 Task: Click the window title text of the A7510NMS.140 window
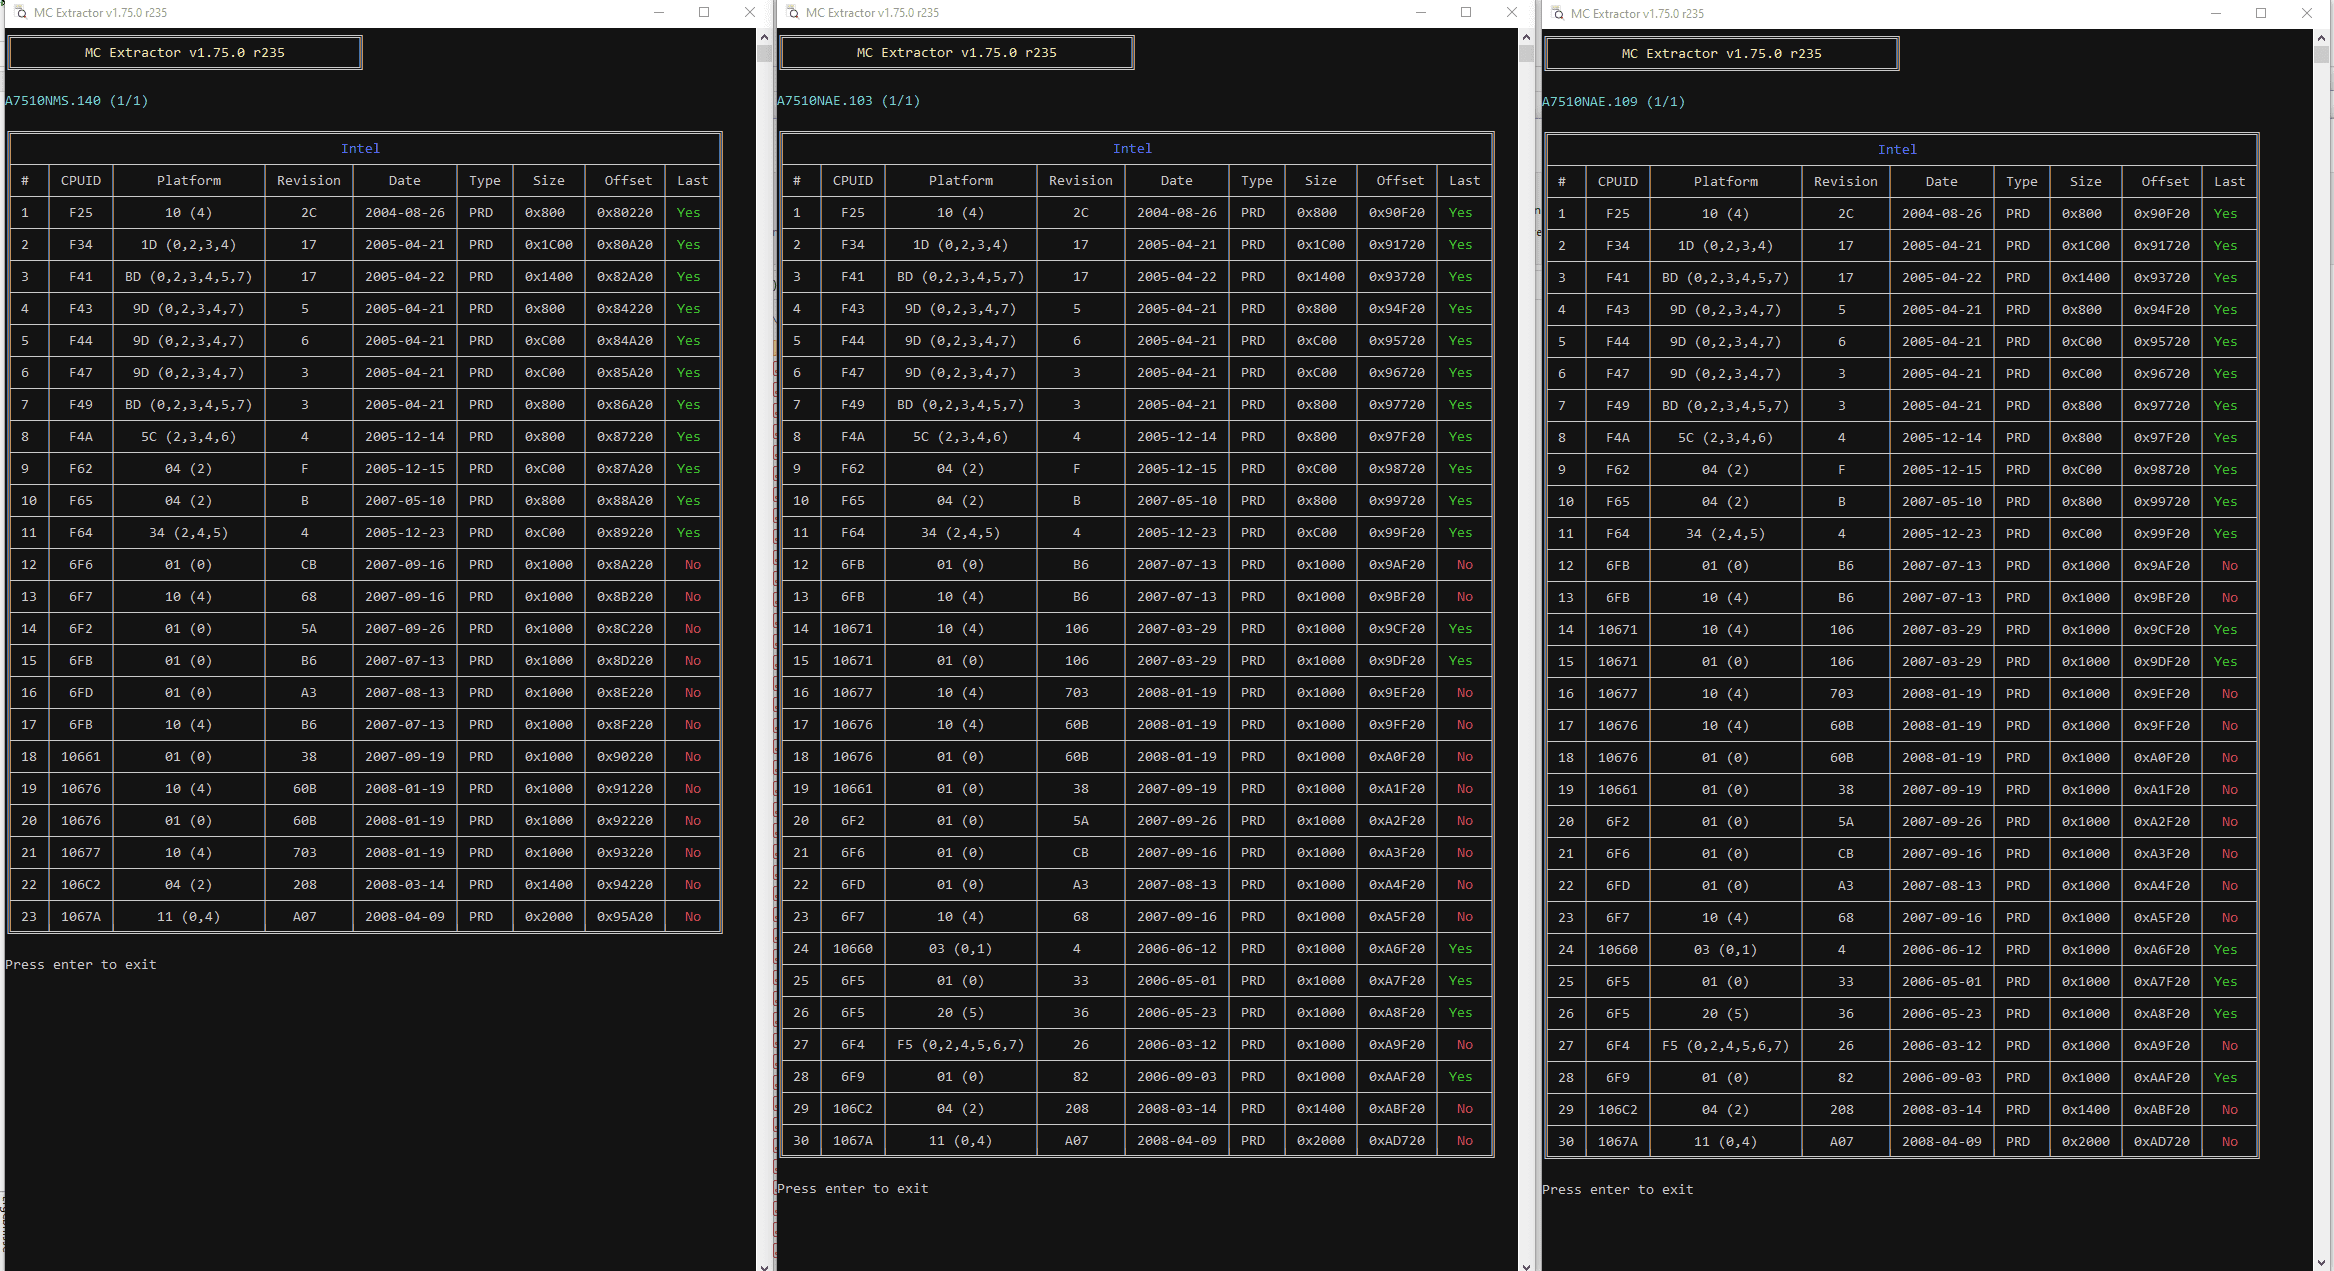(x=100, y=13)
